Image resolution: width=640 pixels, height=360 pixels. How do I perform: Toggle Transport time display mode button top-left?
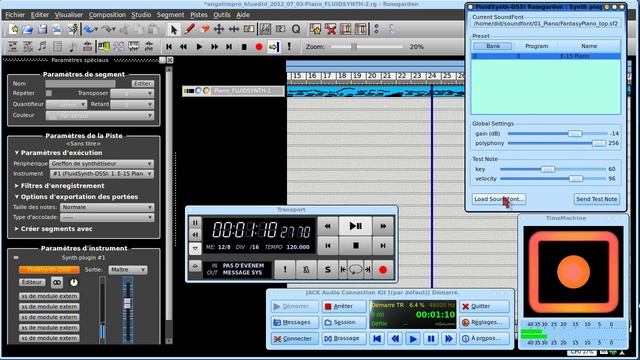tap(195, 223)
